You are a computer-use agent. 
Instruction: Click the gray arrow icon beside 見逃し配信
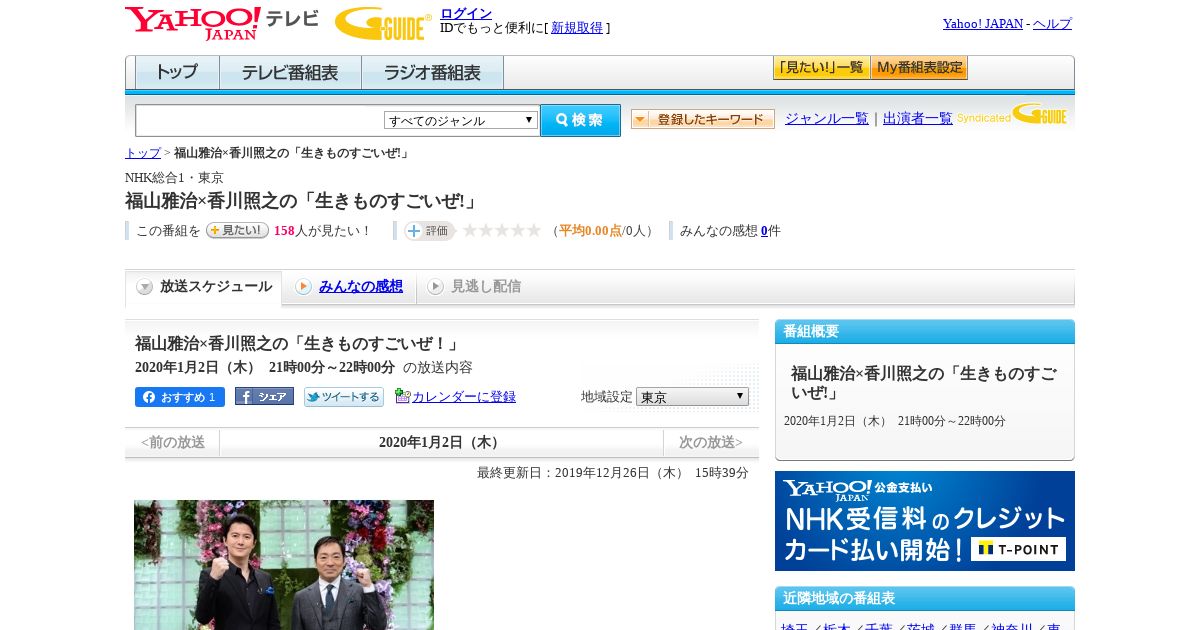[435, 287]
